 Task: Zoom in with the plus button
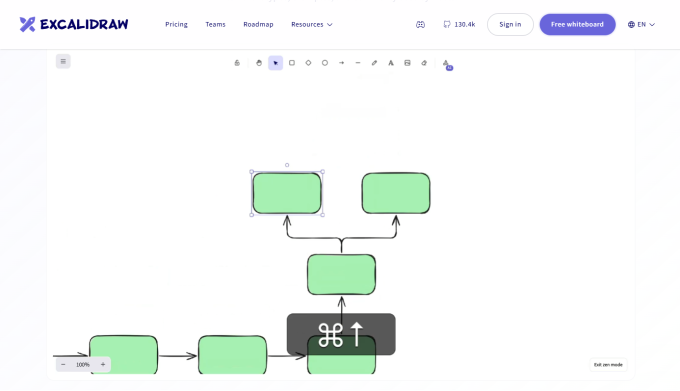tap(103, 365)
